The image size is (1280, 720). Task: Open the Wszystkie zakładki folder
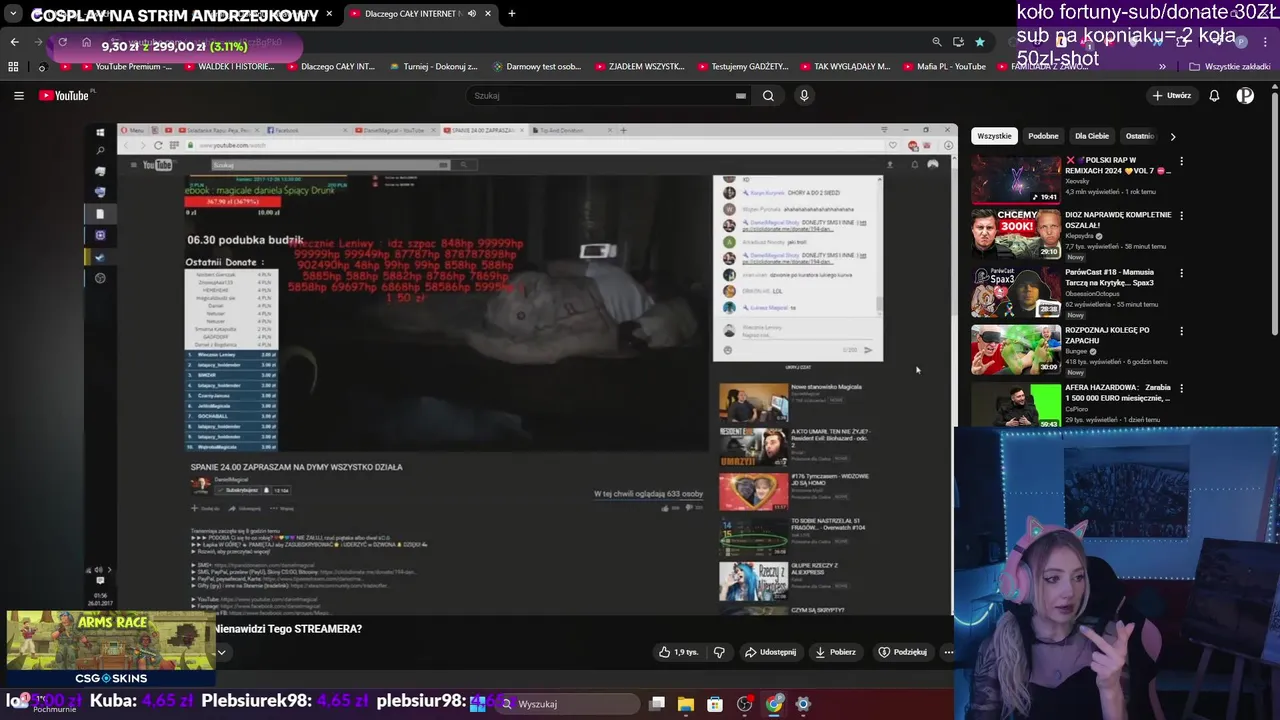[1229, 67]
